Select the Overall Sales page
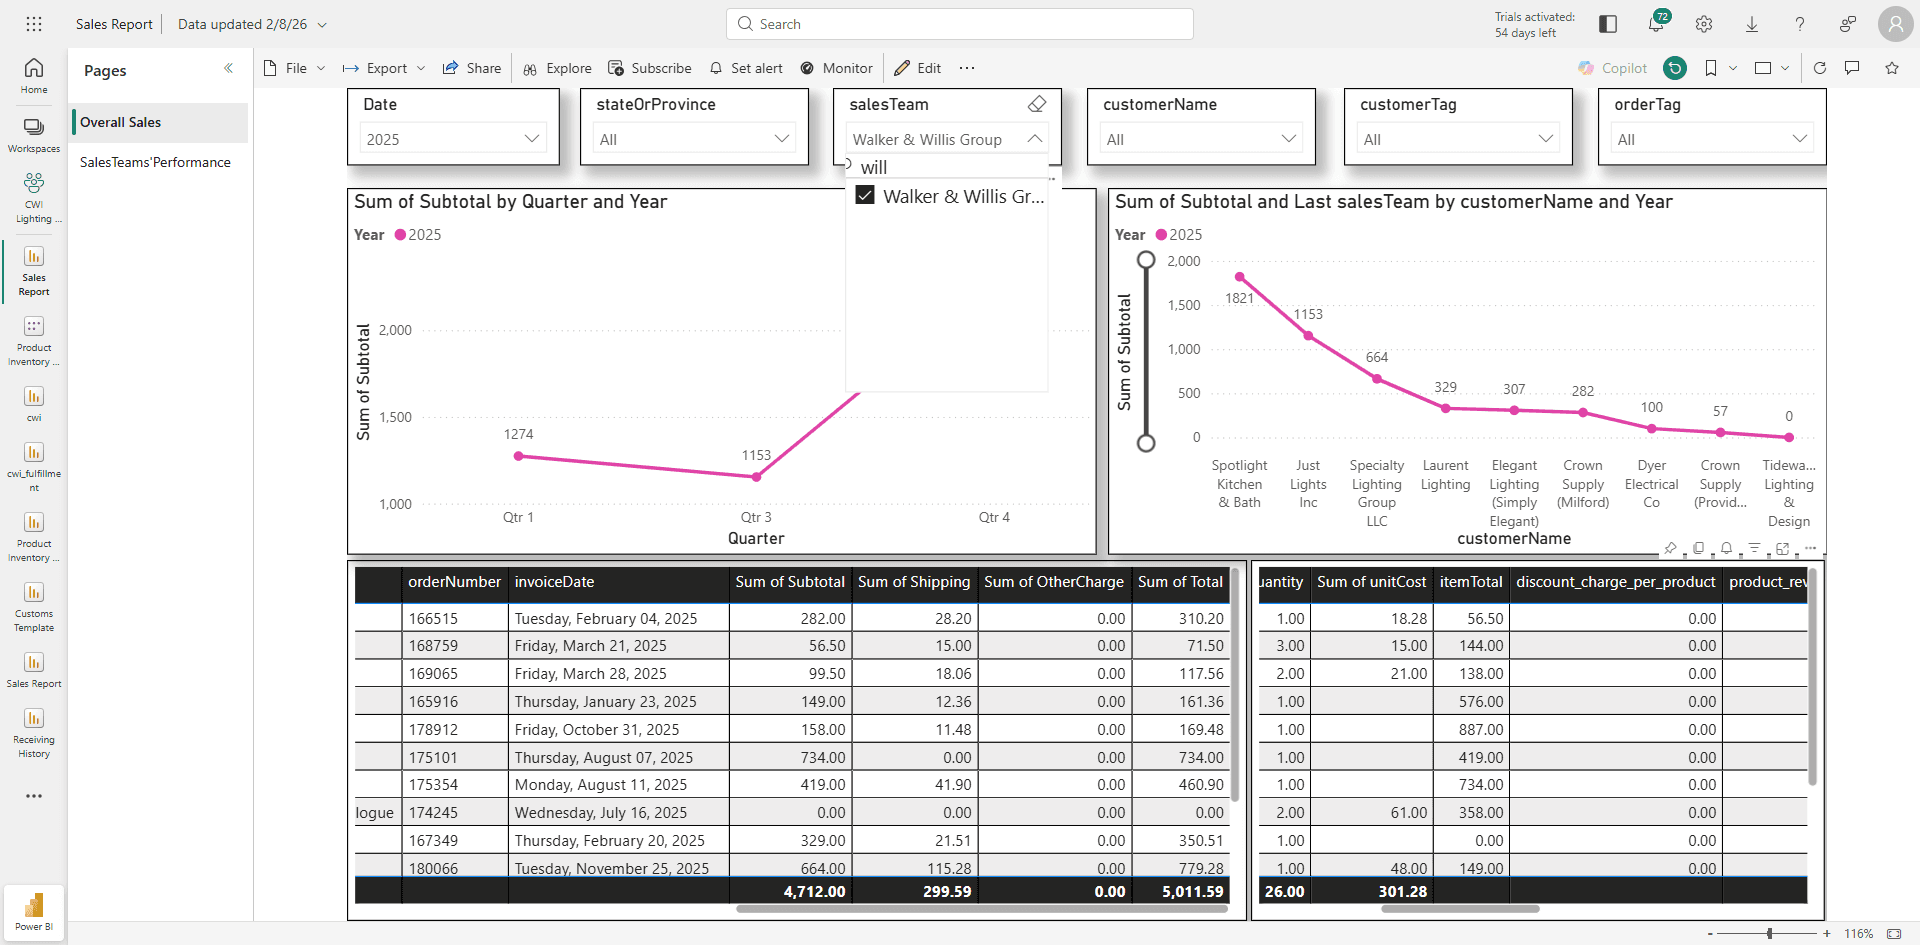 point(160,122)
